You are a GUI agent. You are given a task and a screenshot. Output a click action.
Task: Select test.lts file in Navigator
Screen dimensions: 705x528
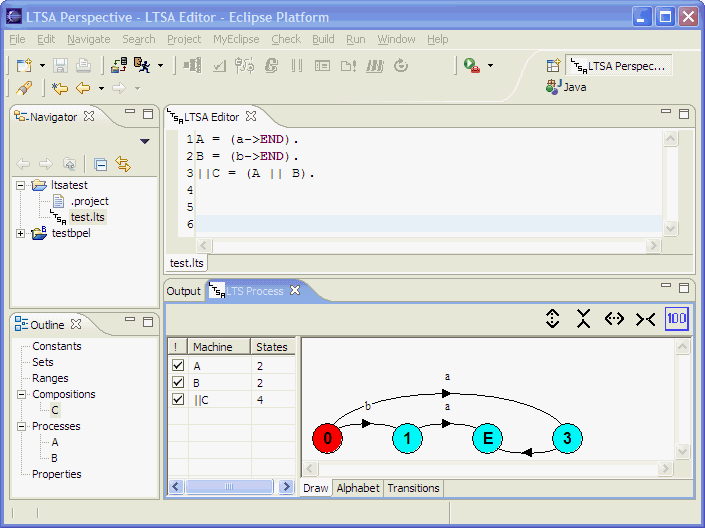click(89, 217)
